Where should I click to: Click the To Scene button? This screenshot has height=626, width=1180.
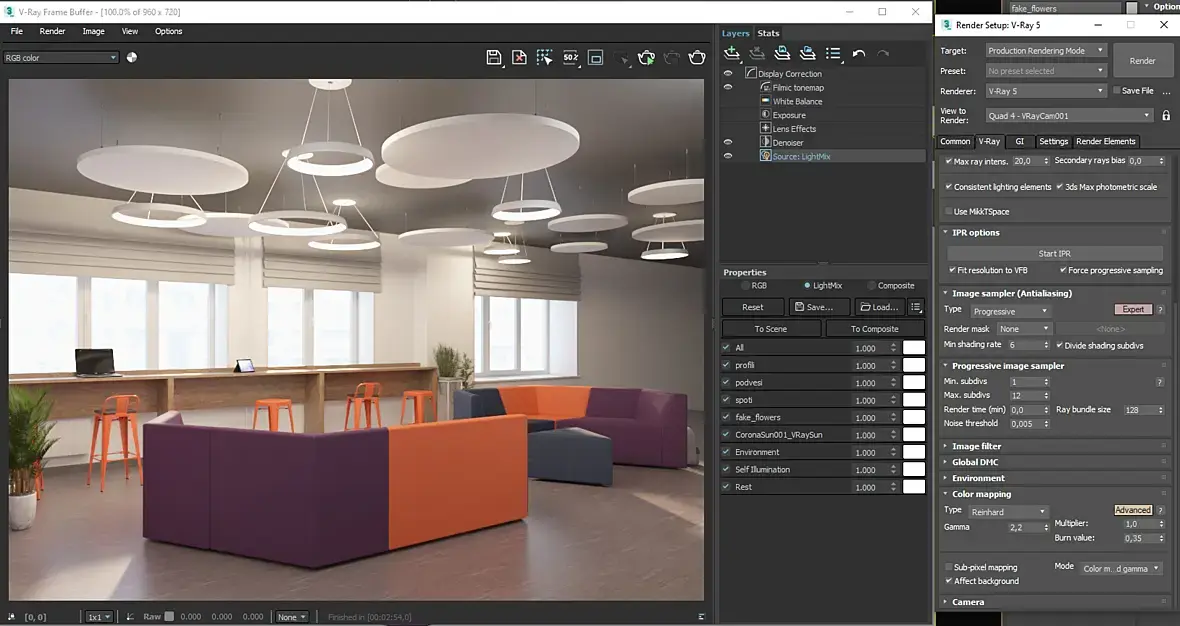pyautogui.click(x=771, y=329)
